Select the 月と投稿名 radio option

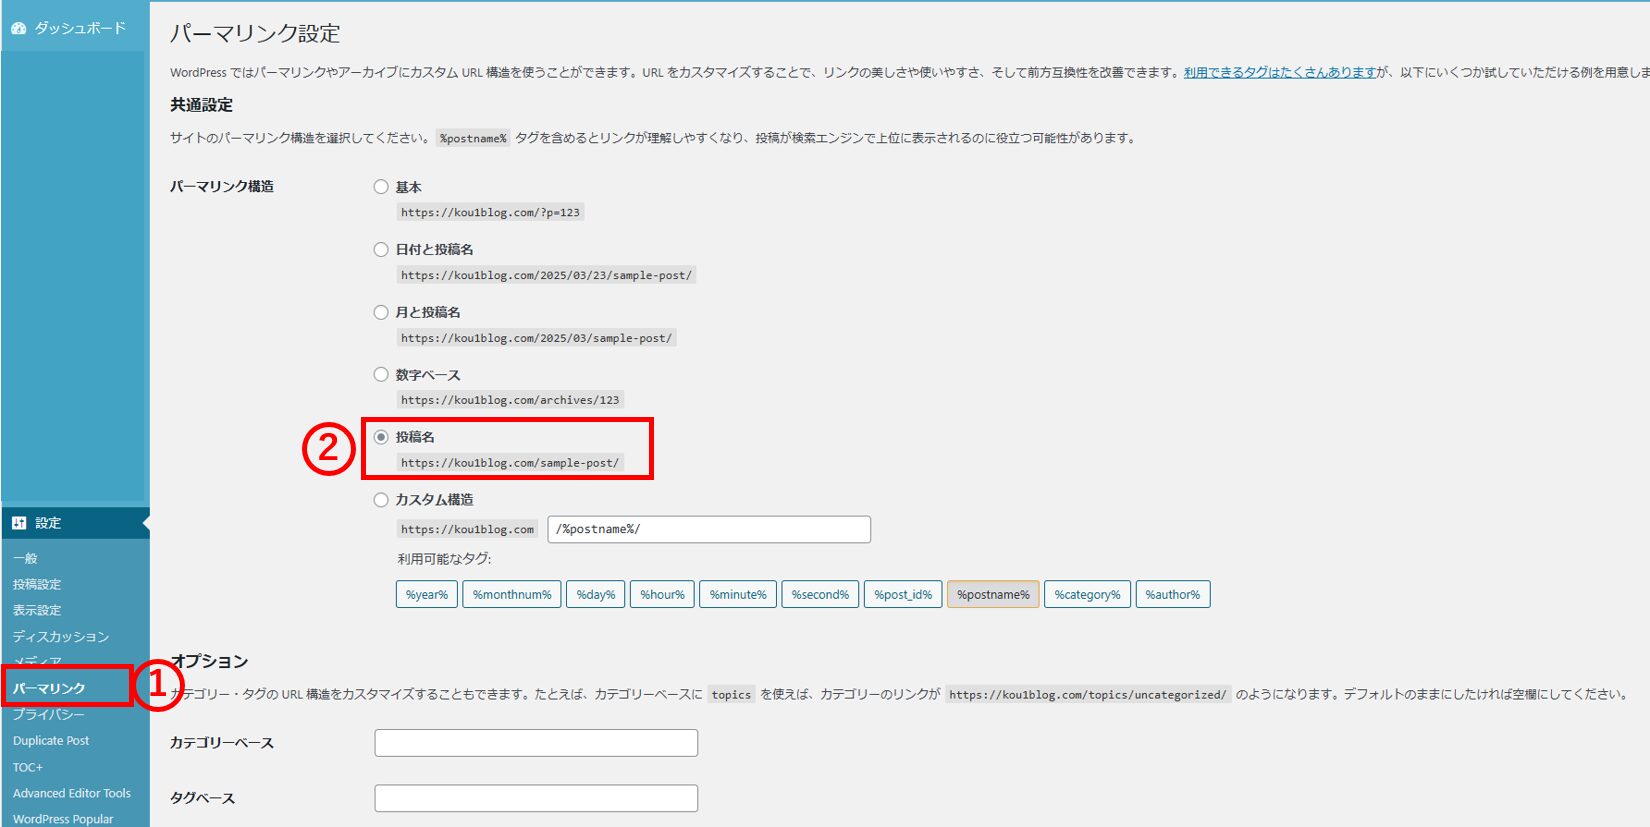381,312
